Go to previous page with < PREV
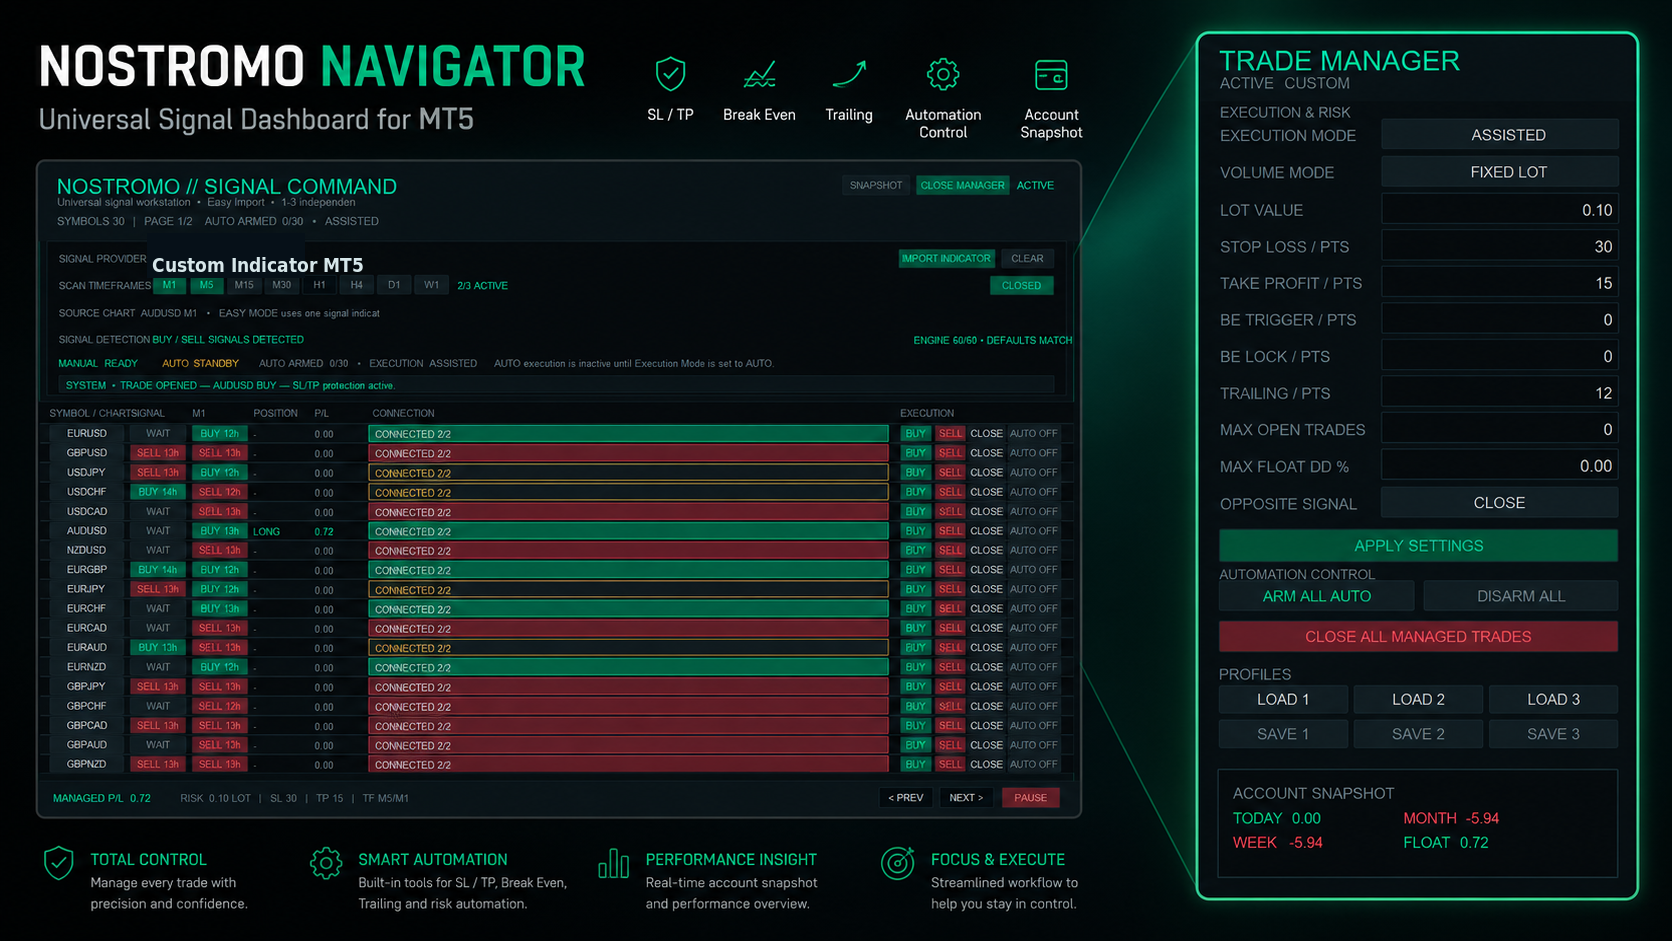The width and height of the screenshot is (1672, 941). click(x=906, y=798)
